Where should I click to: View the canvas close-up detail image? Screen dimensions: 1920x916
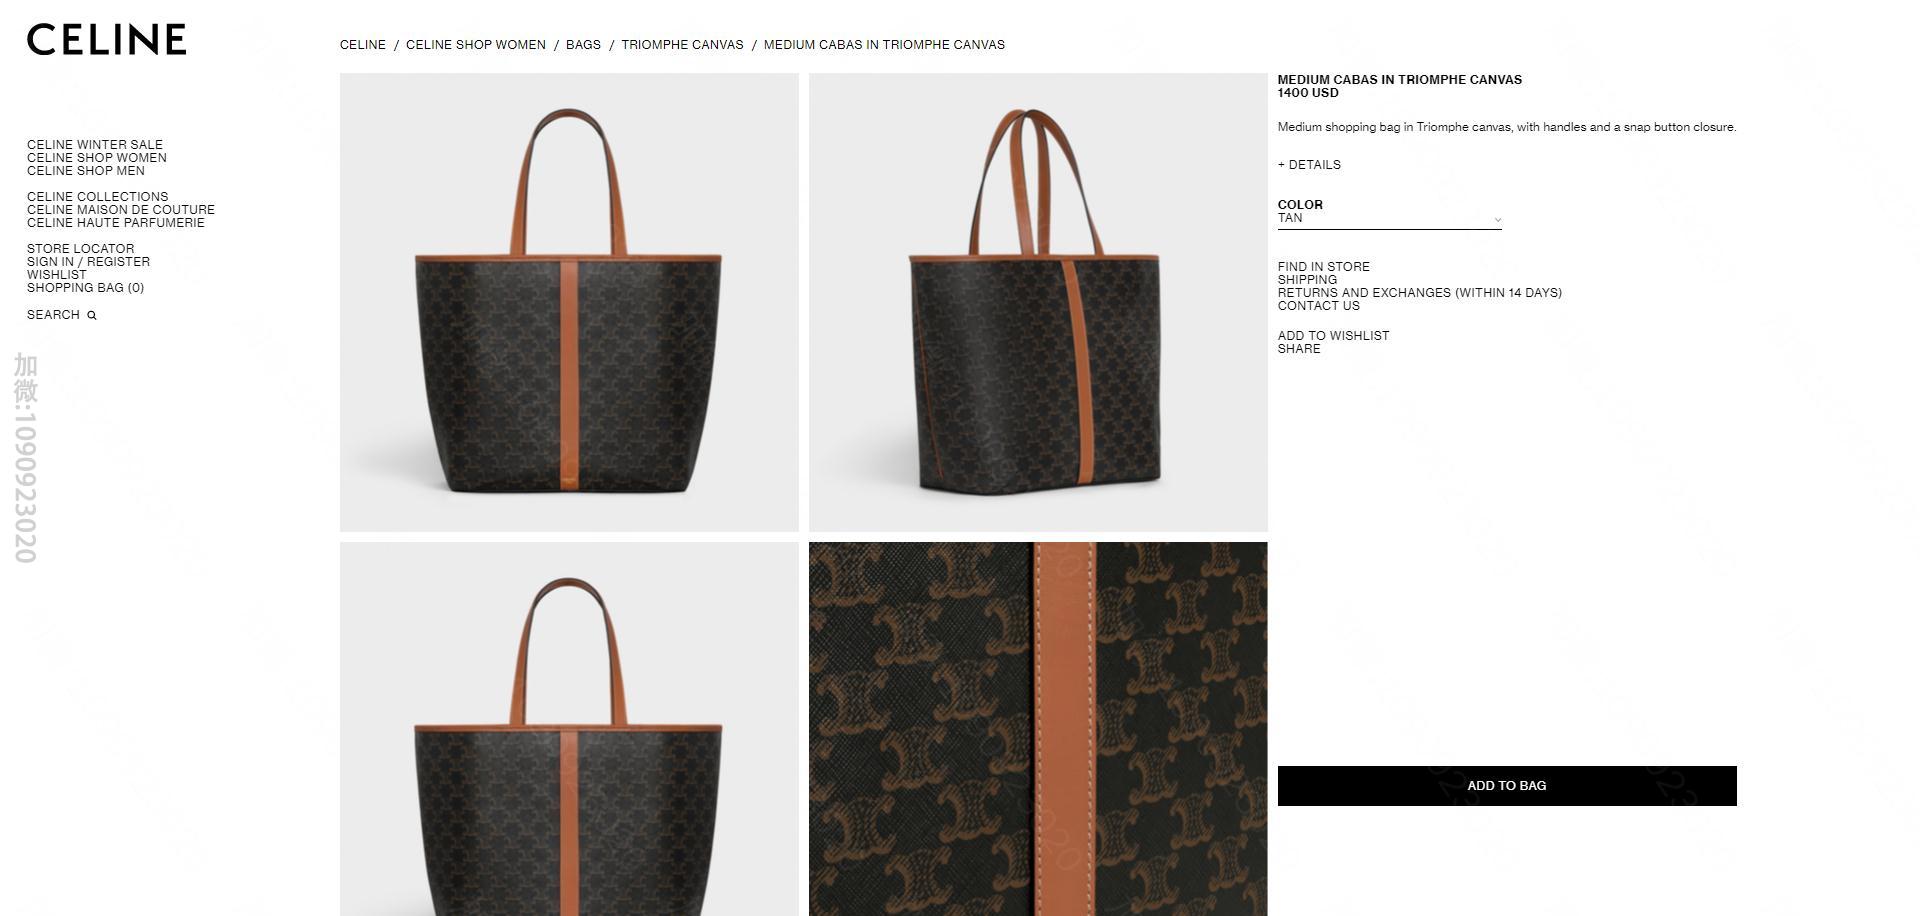pos(1038,729)
